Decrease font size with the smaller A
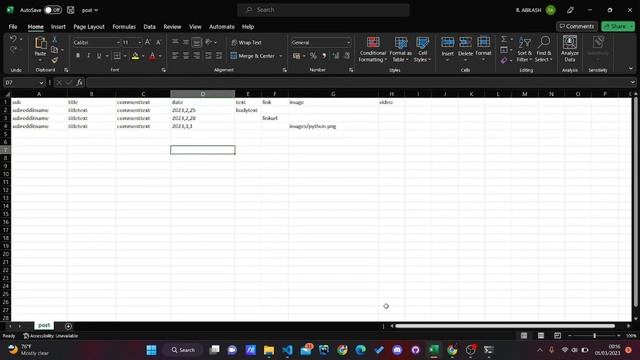The height and width of the screenshot is (360, 640). click(x=158, y=42)
